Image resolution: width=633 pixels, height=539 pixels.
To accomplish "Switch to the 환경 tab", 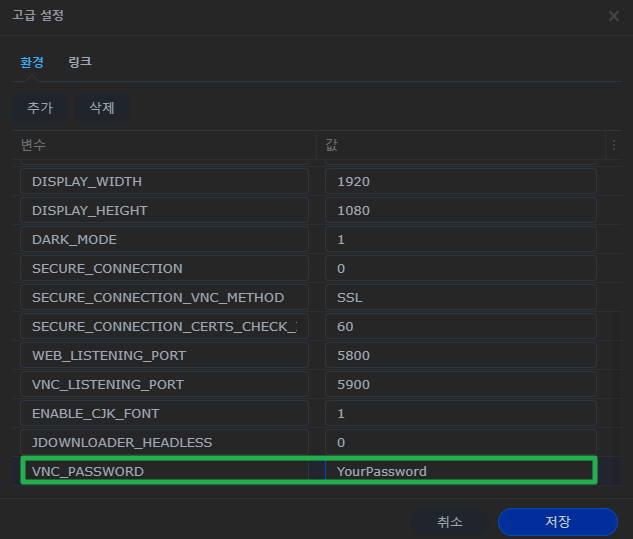I will [32, 62].
